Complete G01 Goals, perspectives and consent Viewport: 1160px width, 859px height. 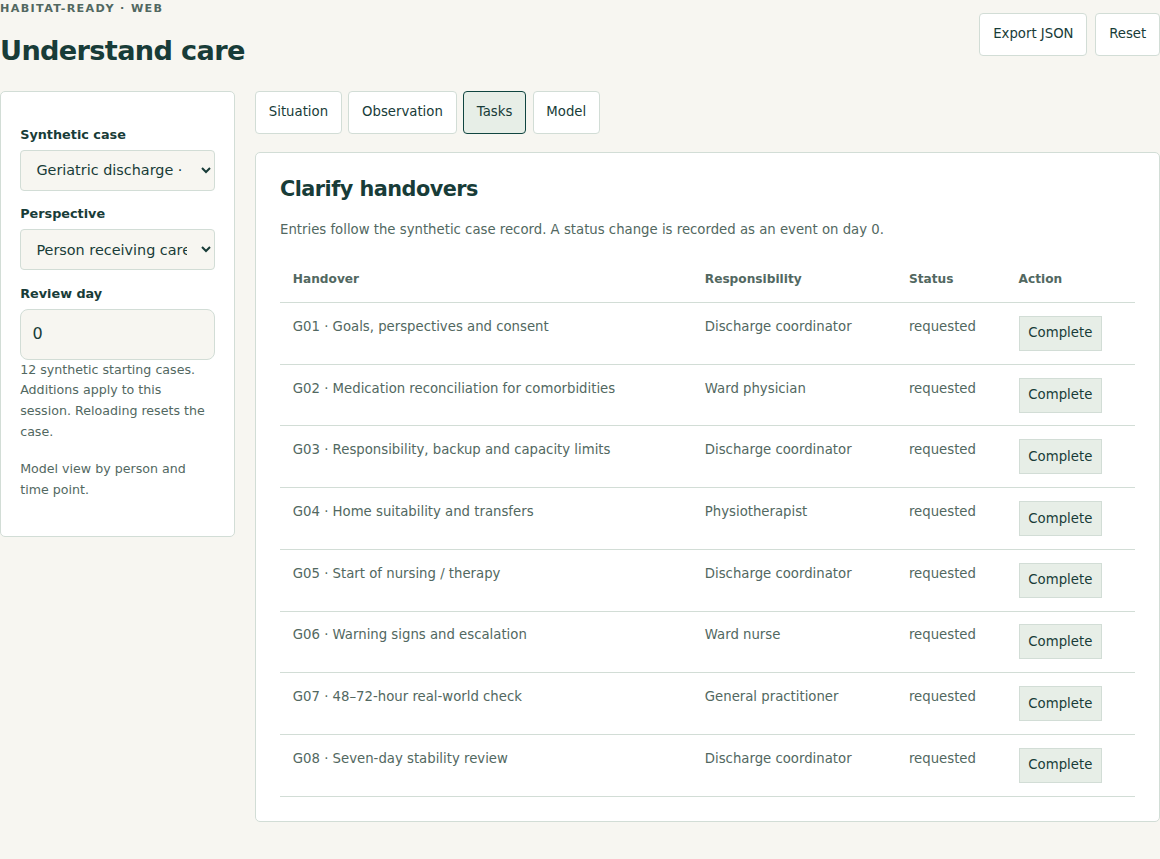pos(1060,333)
